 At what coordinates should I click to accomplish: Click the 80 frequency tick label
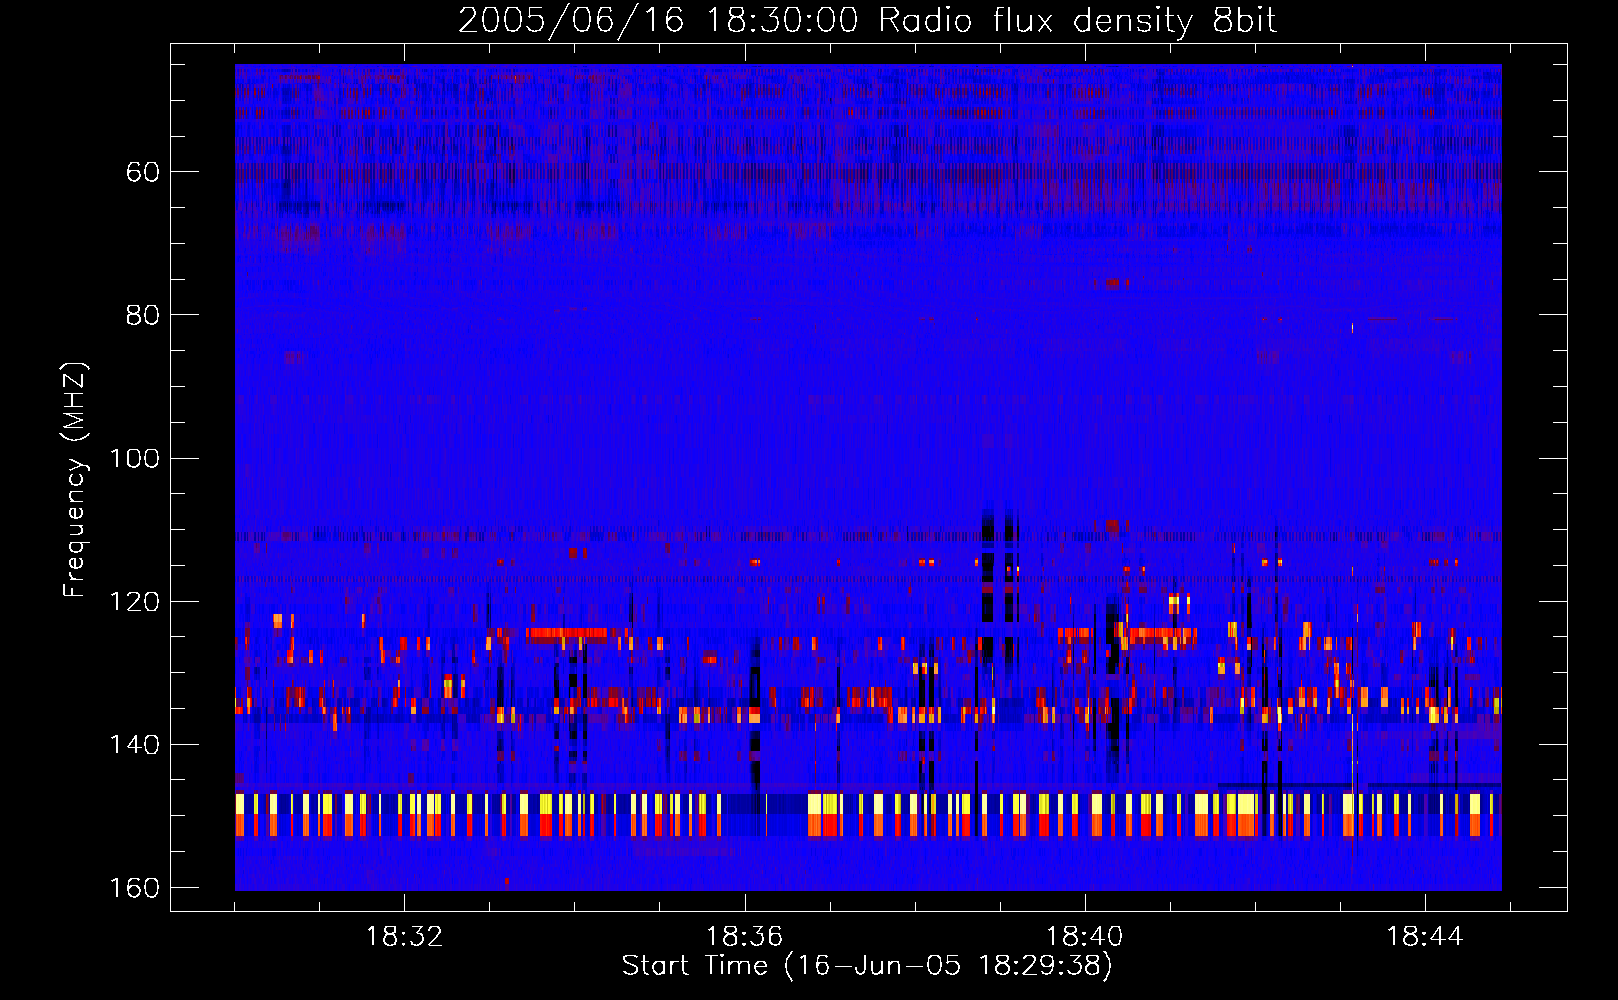pyautogui.click(x=143, y=315)
